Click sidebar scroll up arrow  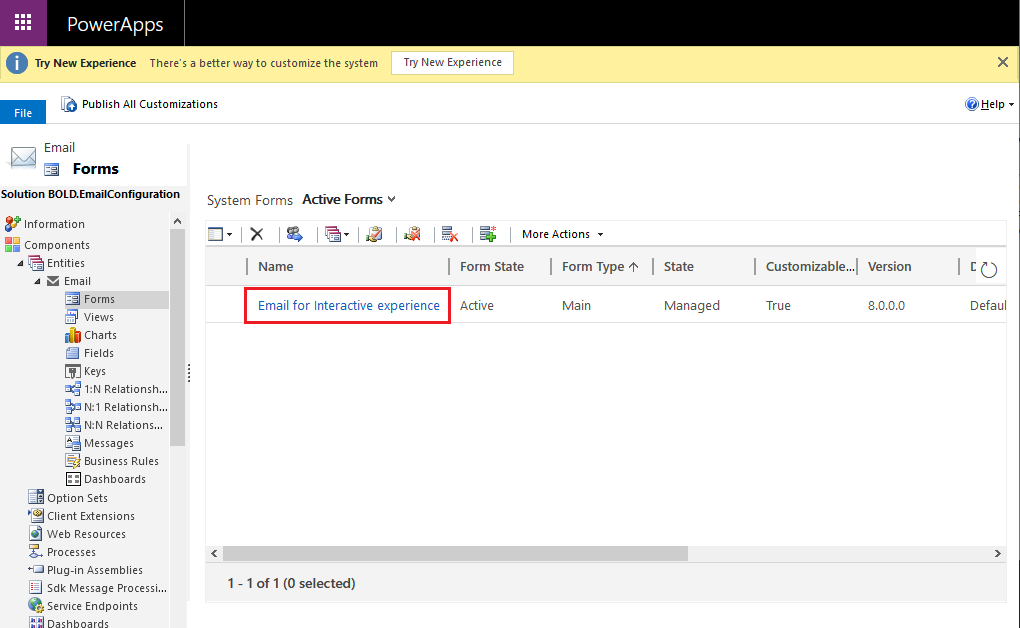click(178, 221)
